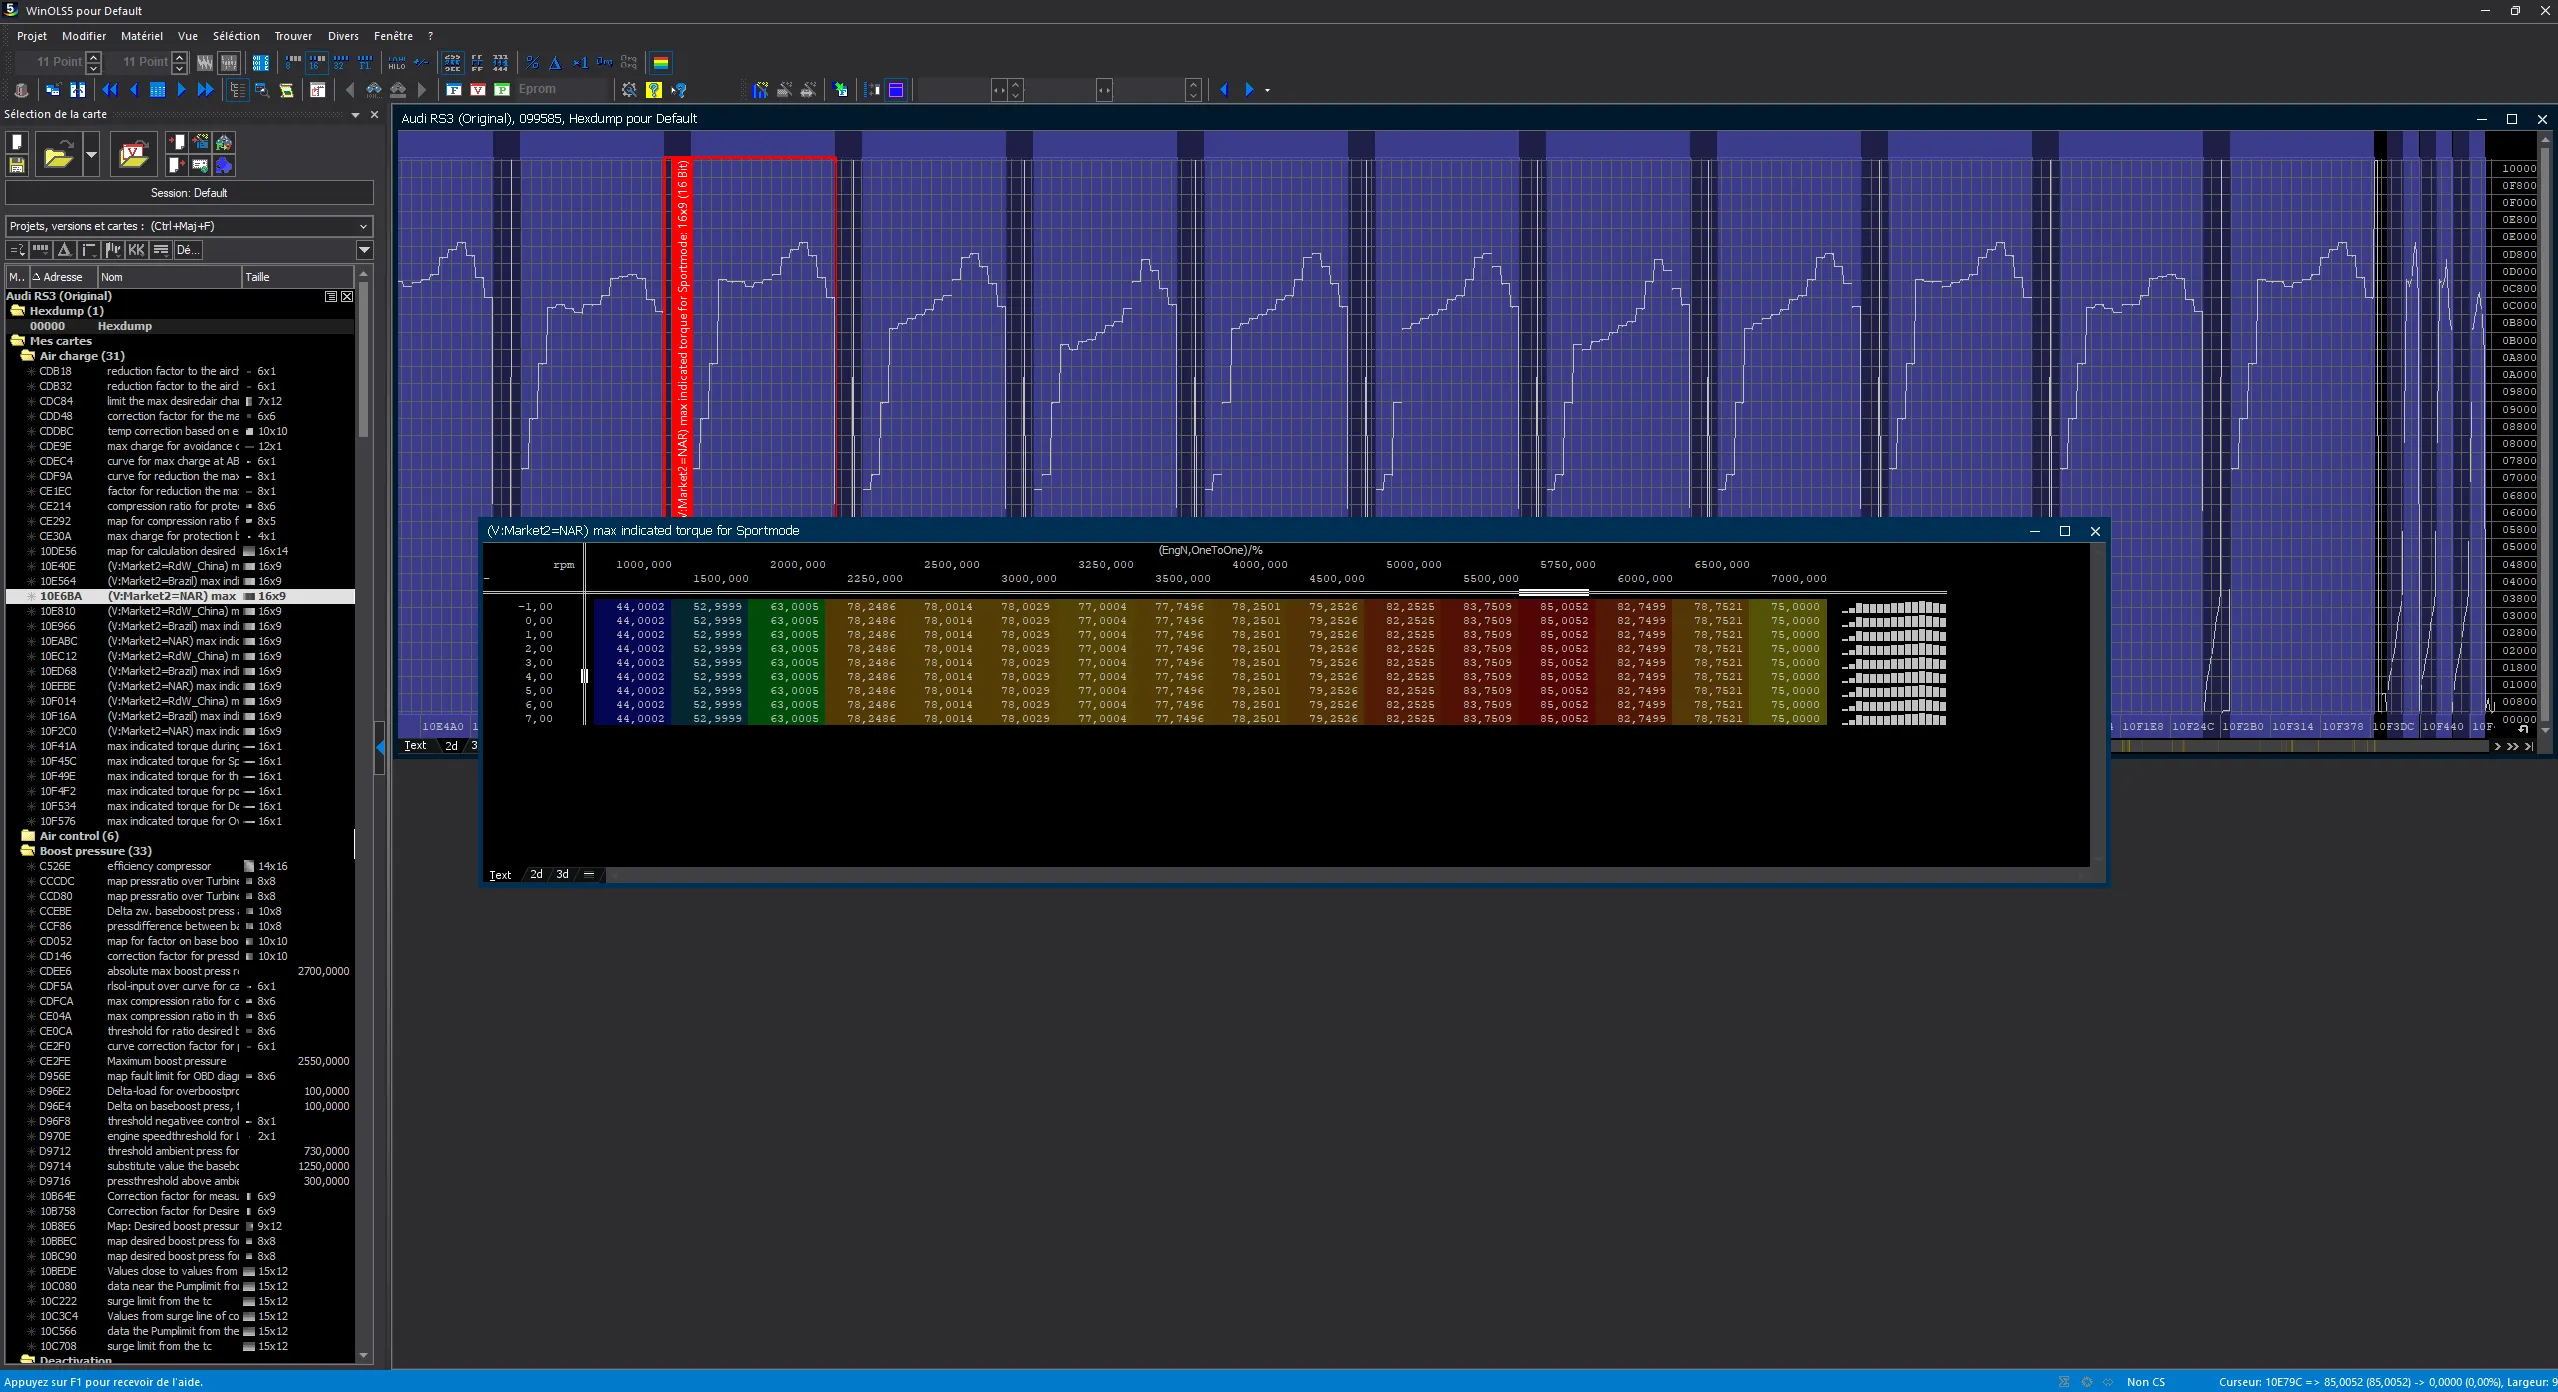Click the yellow open project folder icon
Screen dimensions: 2558x1392
click(x=58, y=155)
